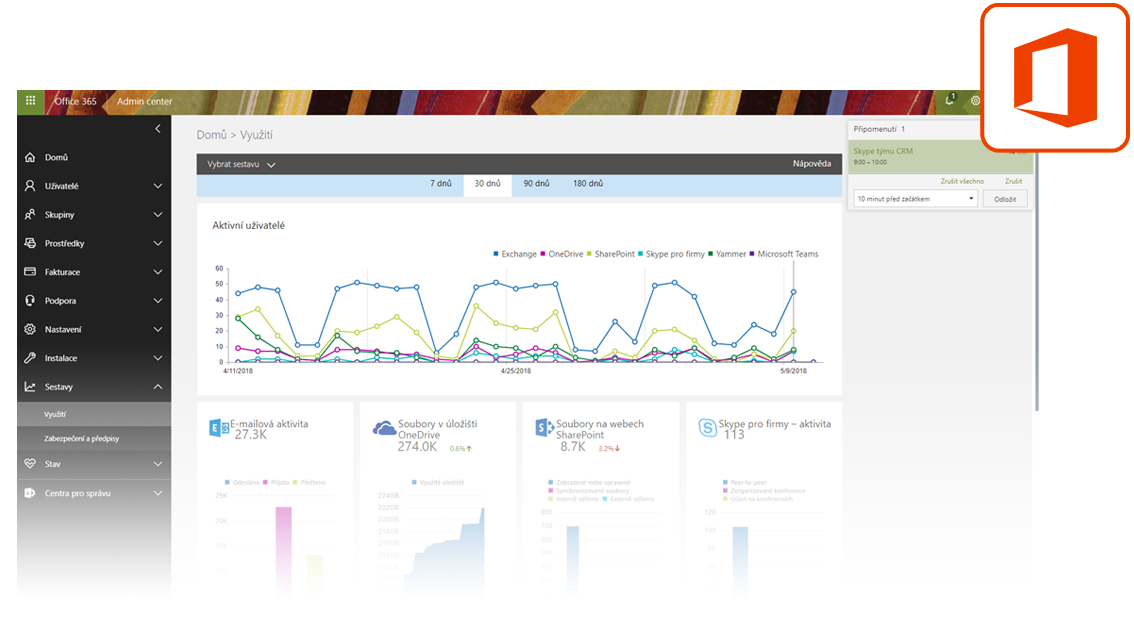Viewport: 1134px width, 624px height.
Task: Open the Soubory v úložišti OneDrive title
Action: click(x=438, y=429)
